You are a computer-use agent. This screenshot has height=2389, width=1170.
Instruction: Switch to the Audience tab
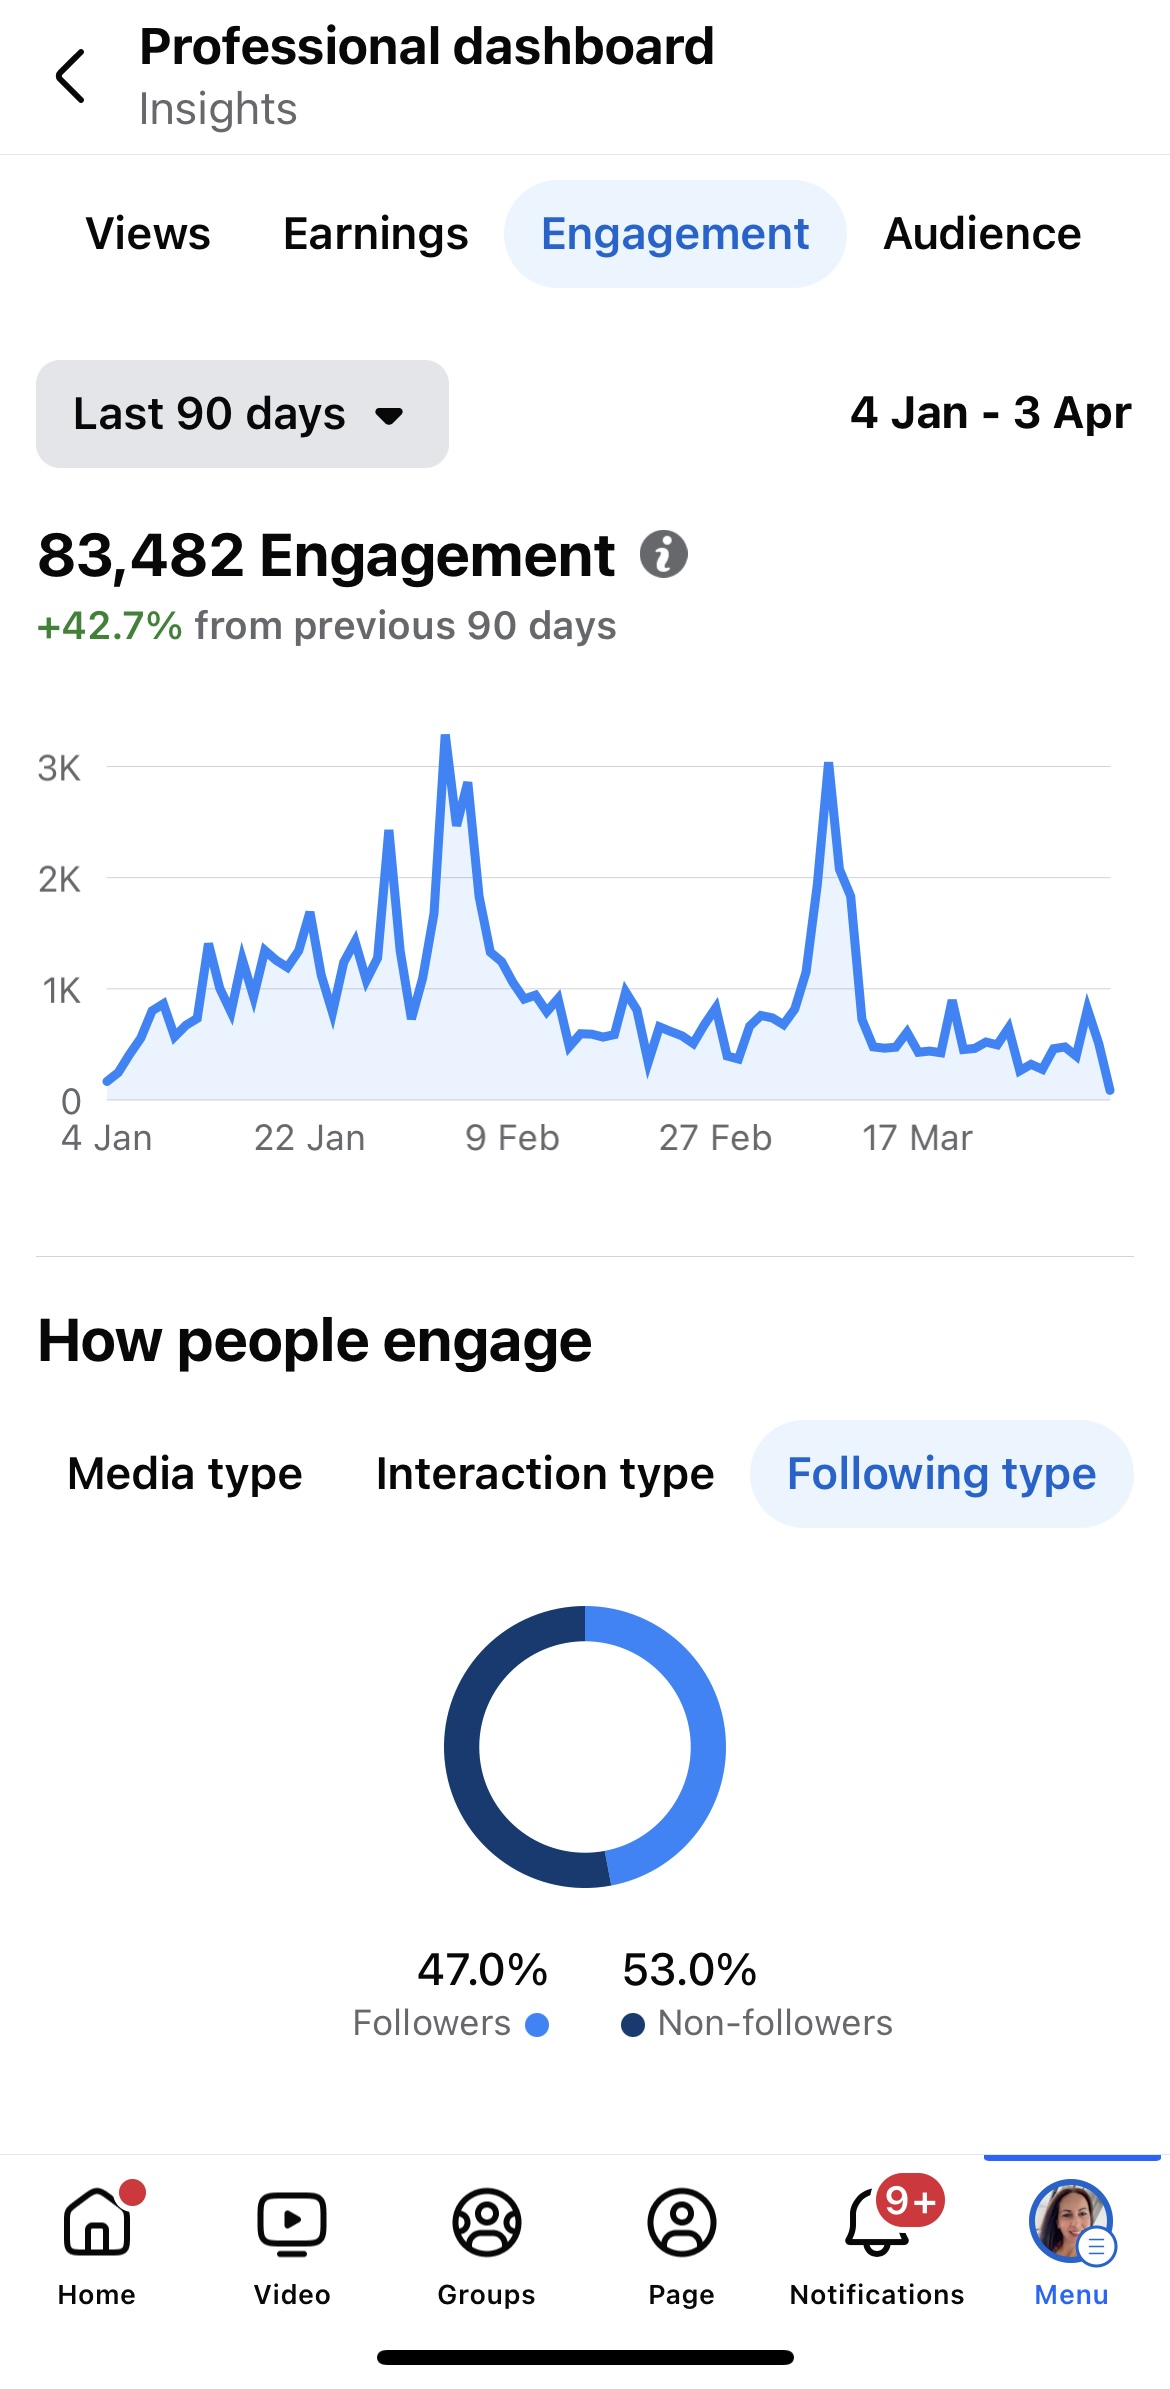point(982,234)
